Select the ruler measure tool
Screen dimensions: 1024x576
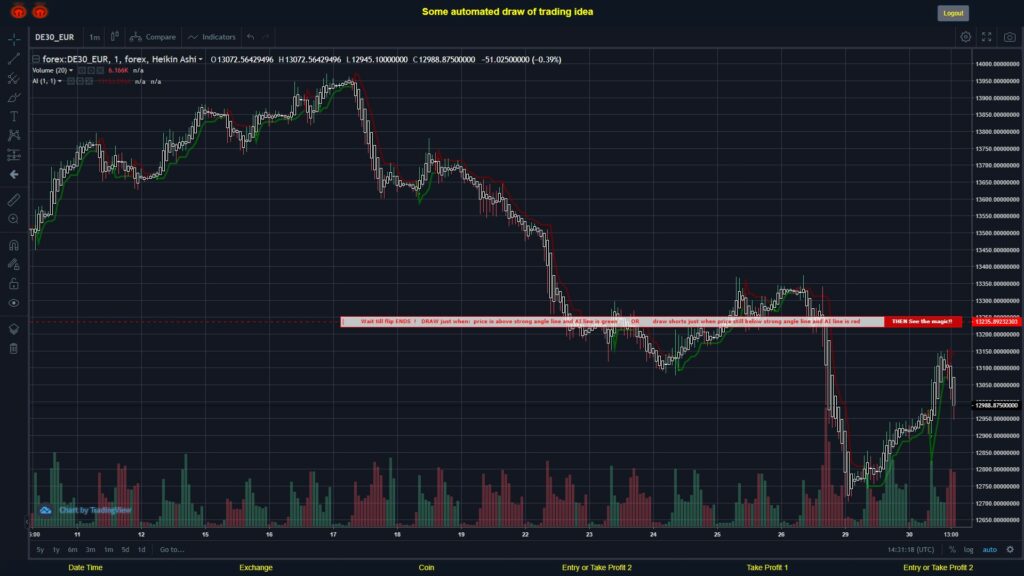tap(14, 200)
